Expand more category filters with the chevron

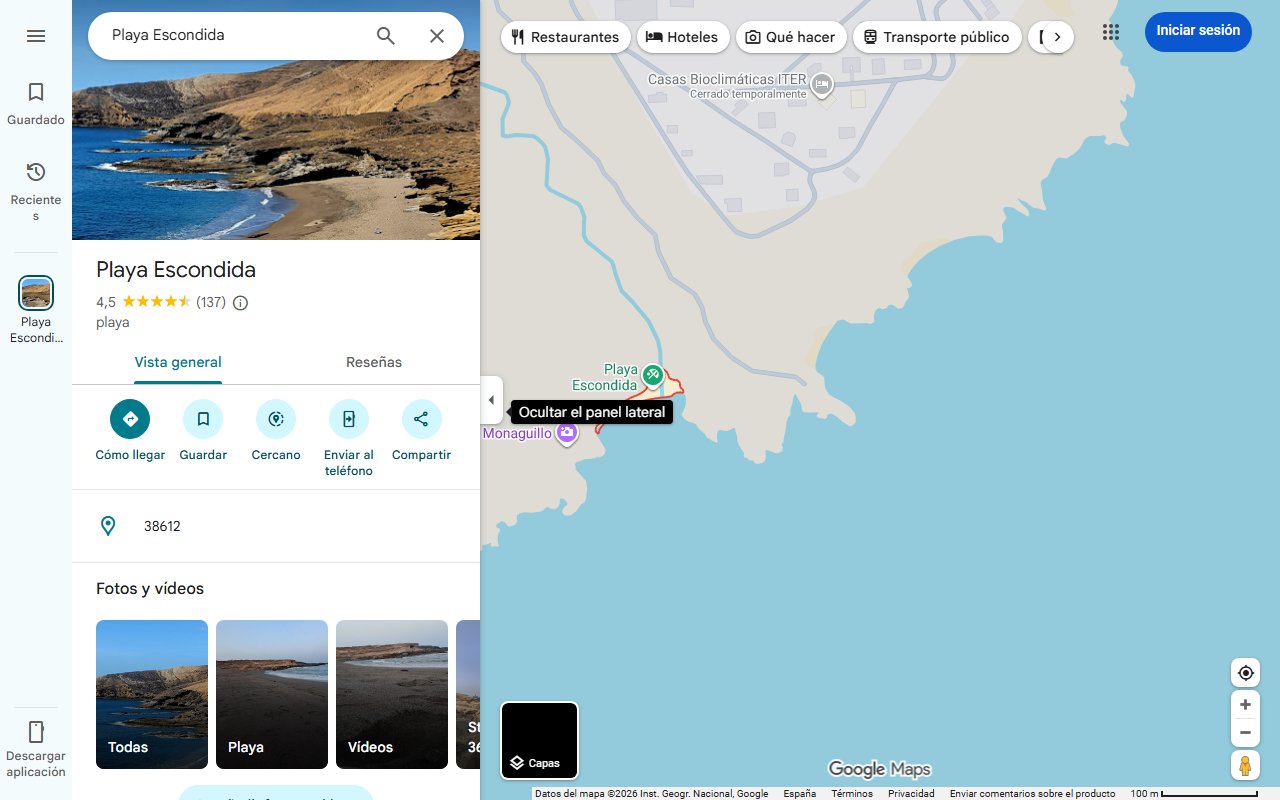pos(1057,36)
